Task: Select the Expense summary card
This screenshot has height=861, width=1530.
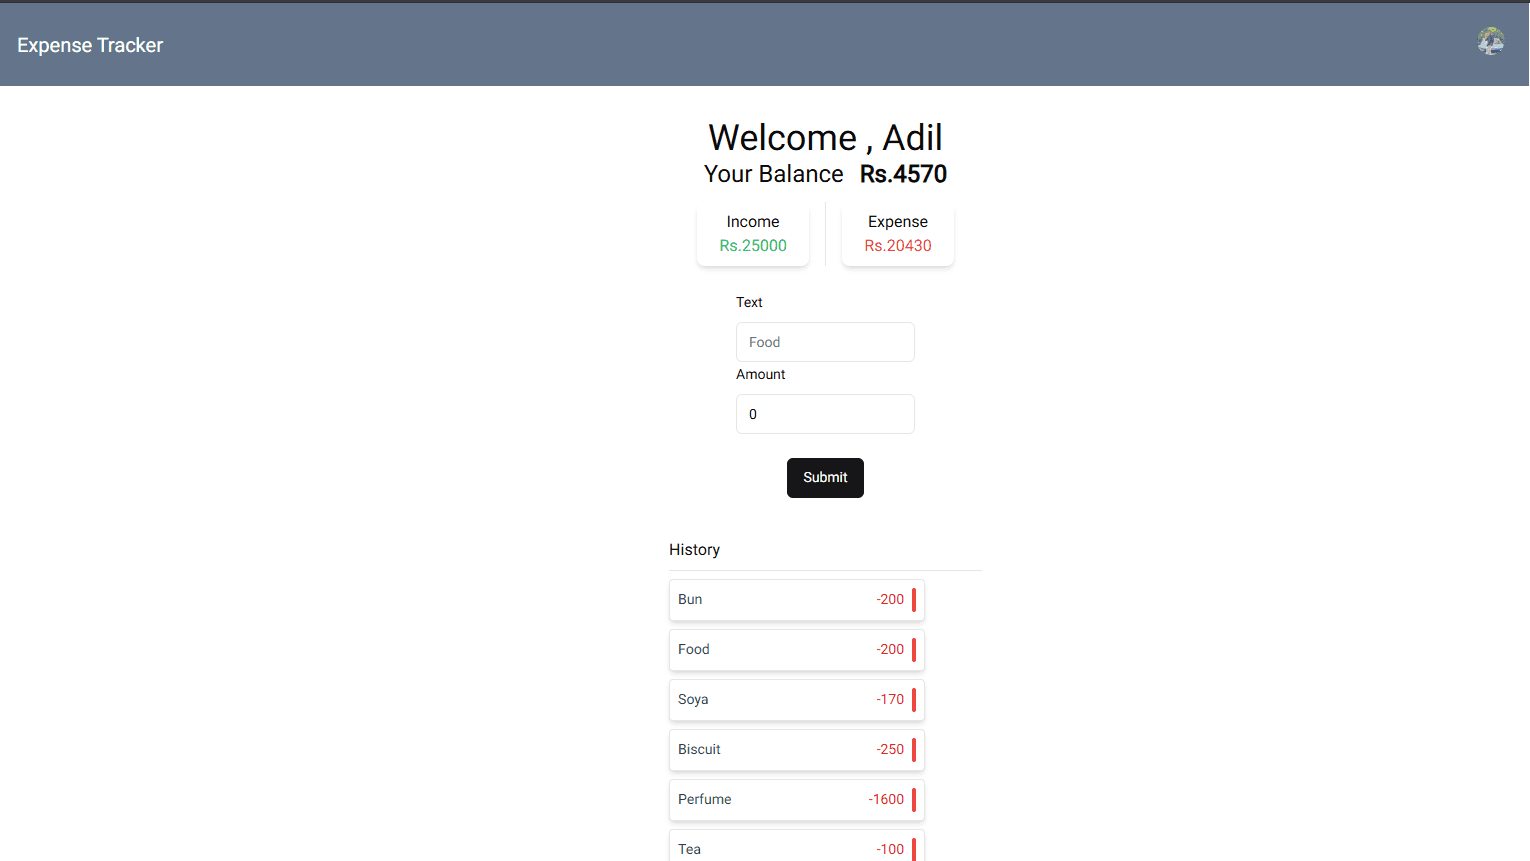Action: pyautogui.click(x=897, y=233)
